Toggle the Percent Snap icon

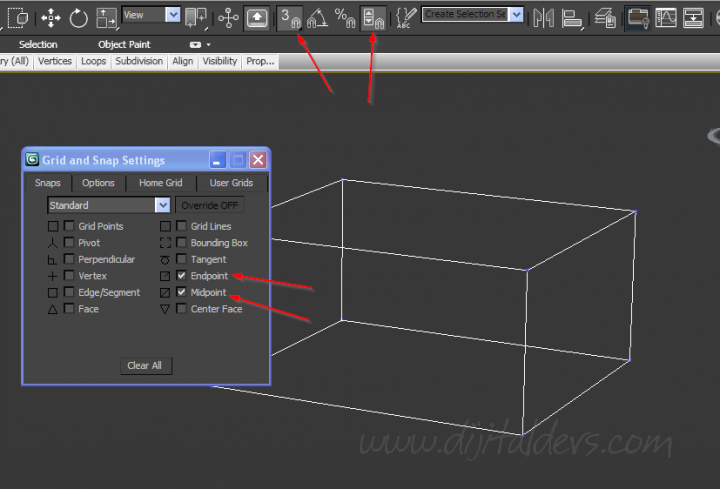(345, 17)
